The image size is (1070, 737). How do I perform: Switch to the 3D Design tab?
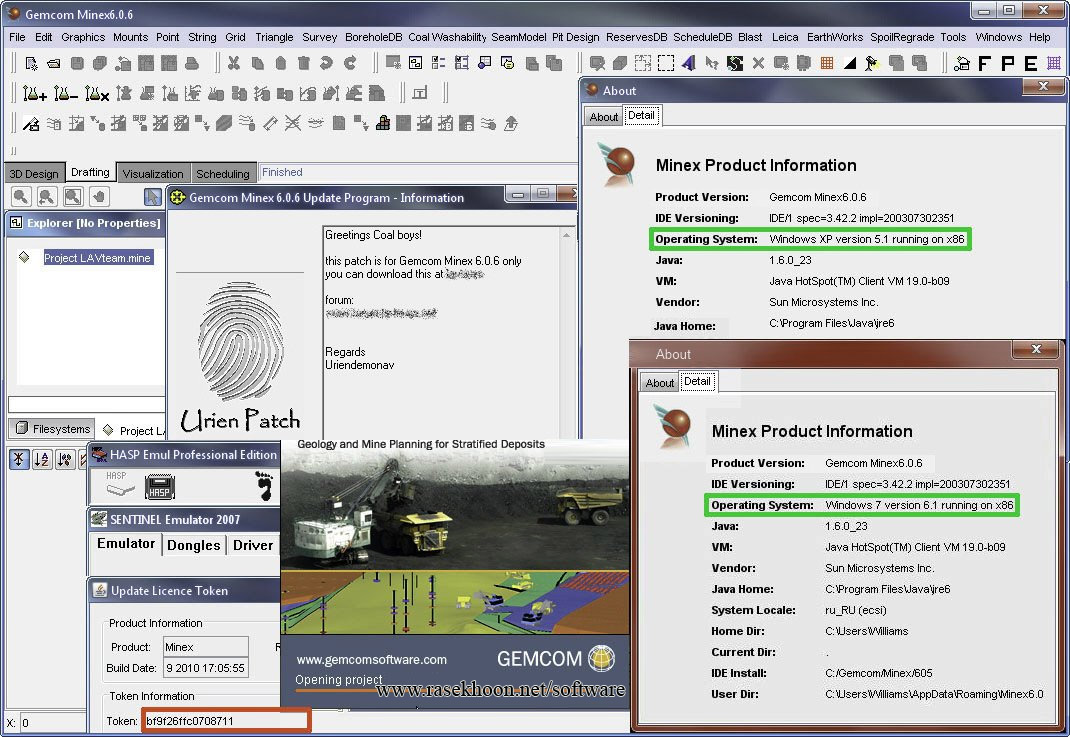(x=34, y=173)
